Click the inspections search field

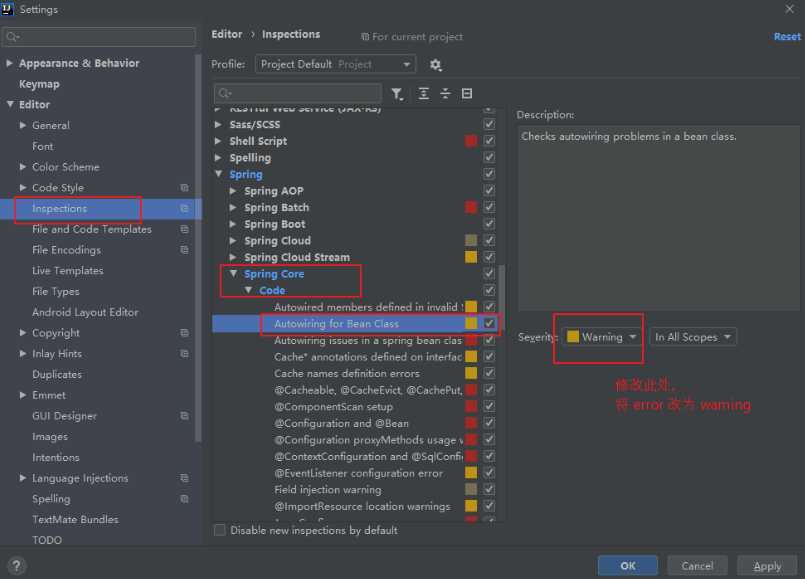298,94
